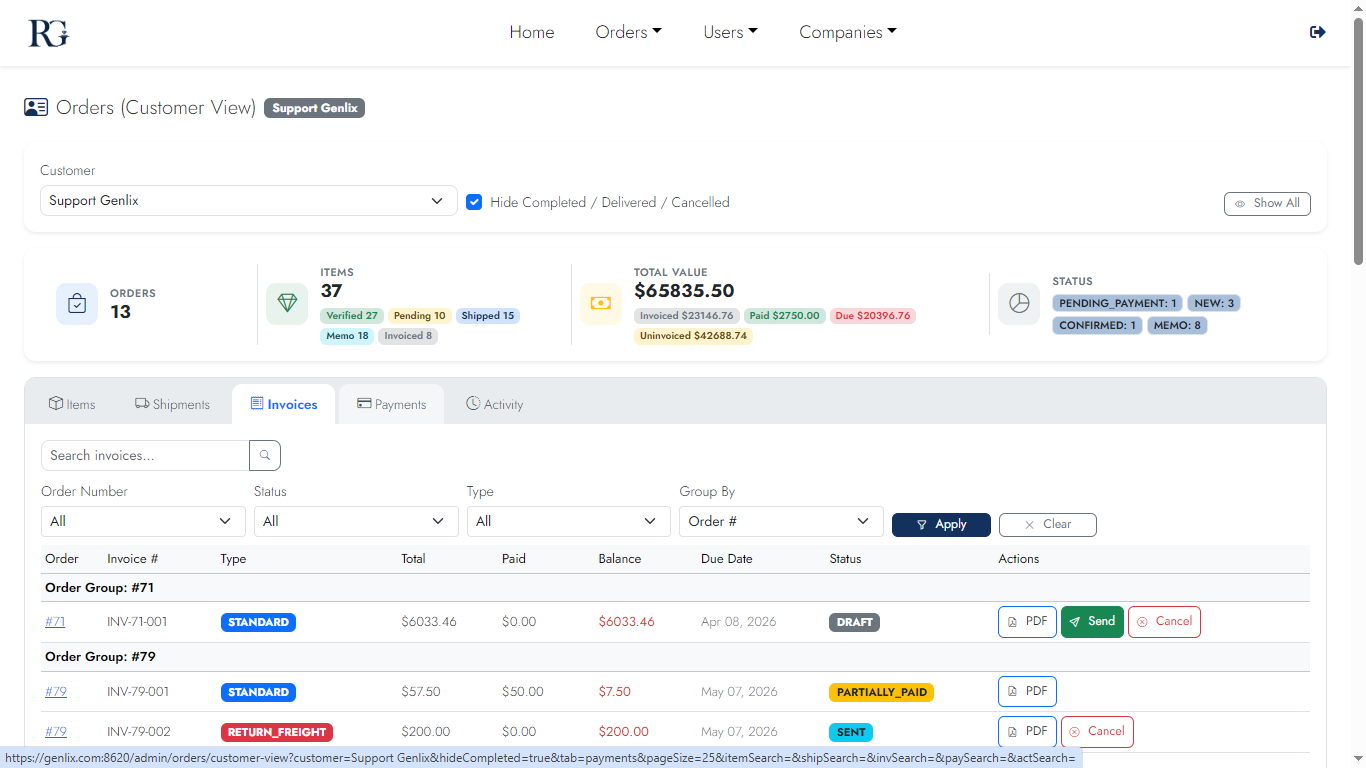Screen dimensions: 1366x768
Task: Cancel the RETURN_FREIGHT invoice INV-79-002
Action: pyautogui.click(x=1097, y=732)
